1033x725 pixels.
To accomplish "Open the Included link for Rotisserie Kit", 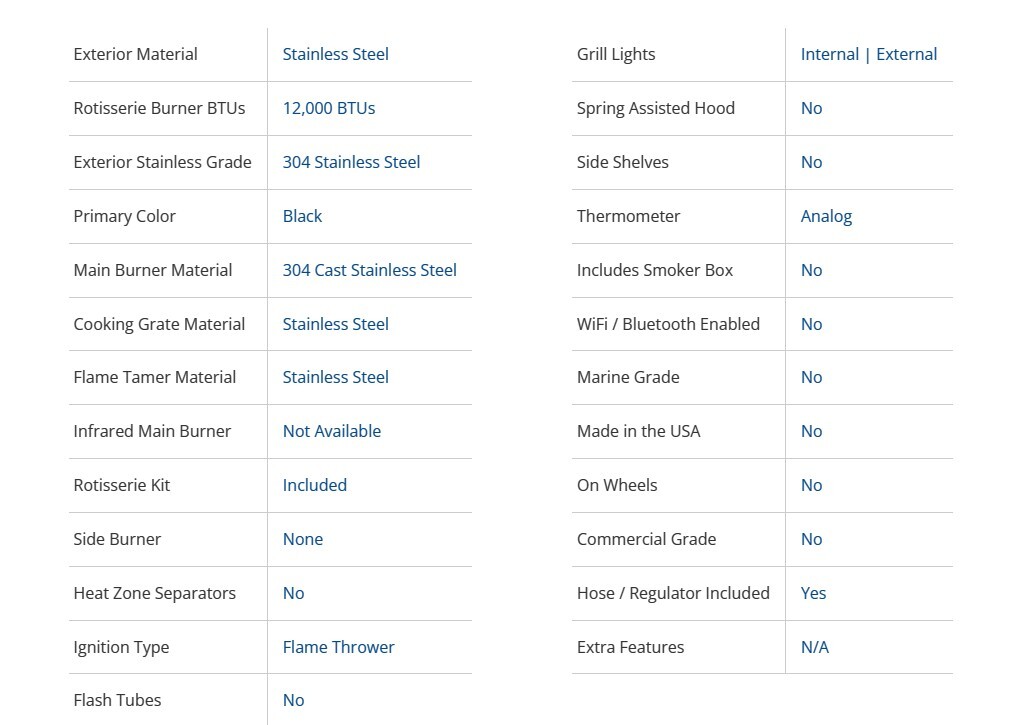I will pos(314,485).
